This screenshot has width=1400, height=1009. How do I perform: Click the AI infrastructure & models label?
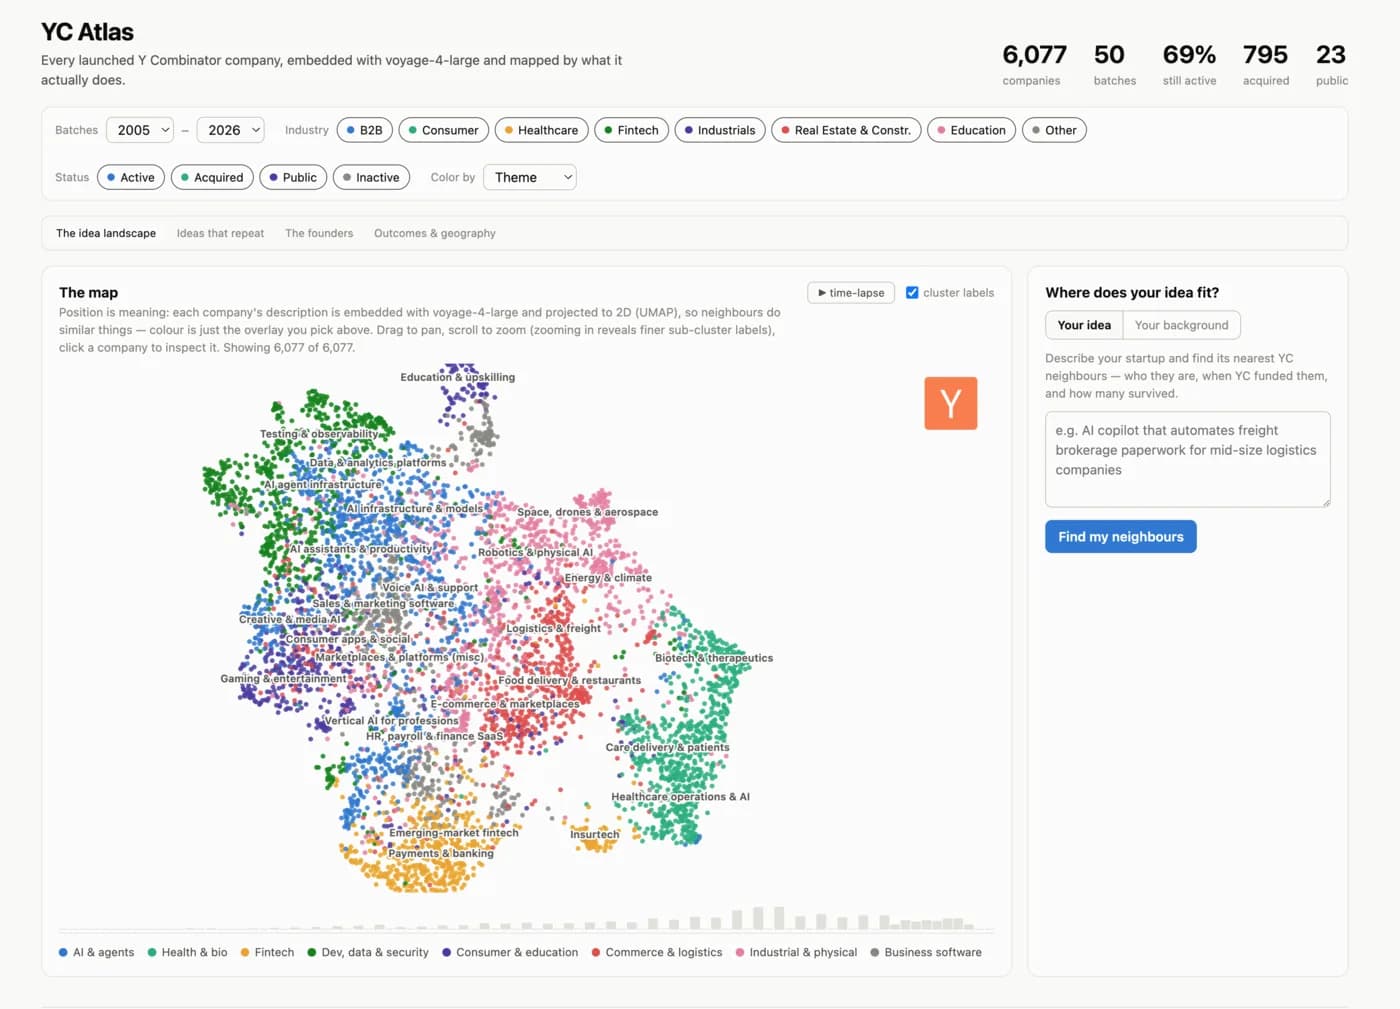coord(414,509)
